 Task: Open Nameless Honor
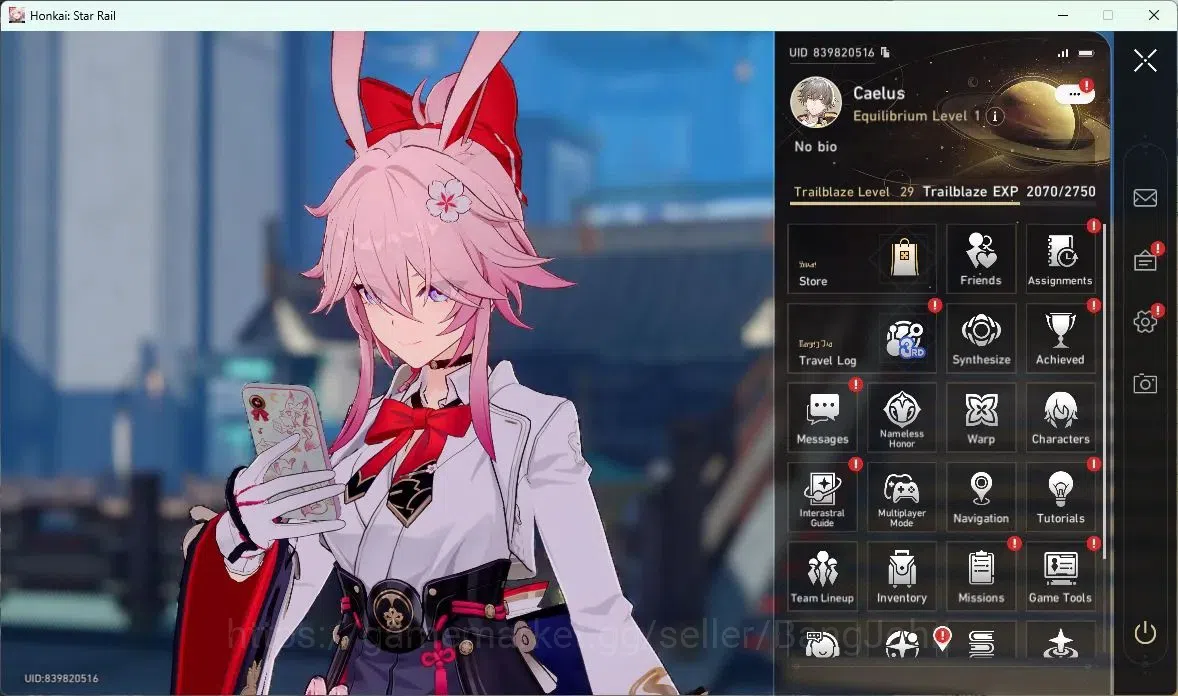(x=902, y=418)
